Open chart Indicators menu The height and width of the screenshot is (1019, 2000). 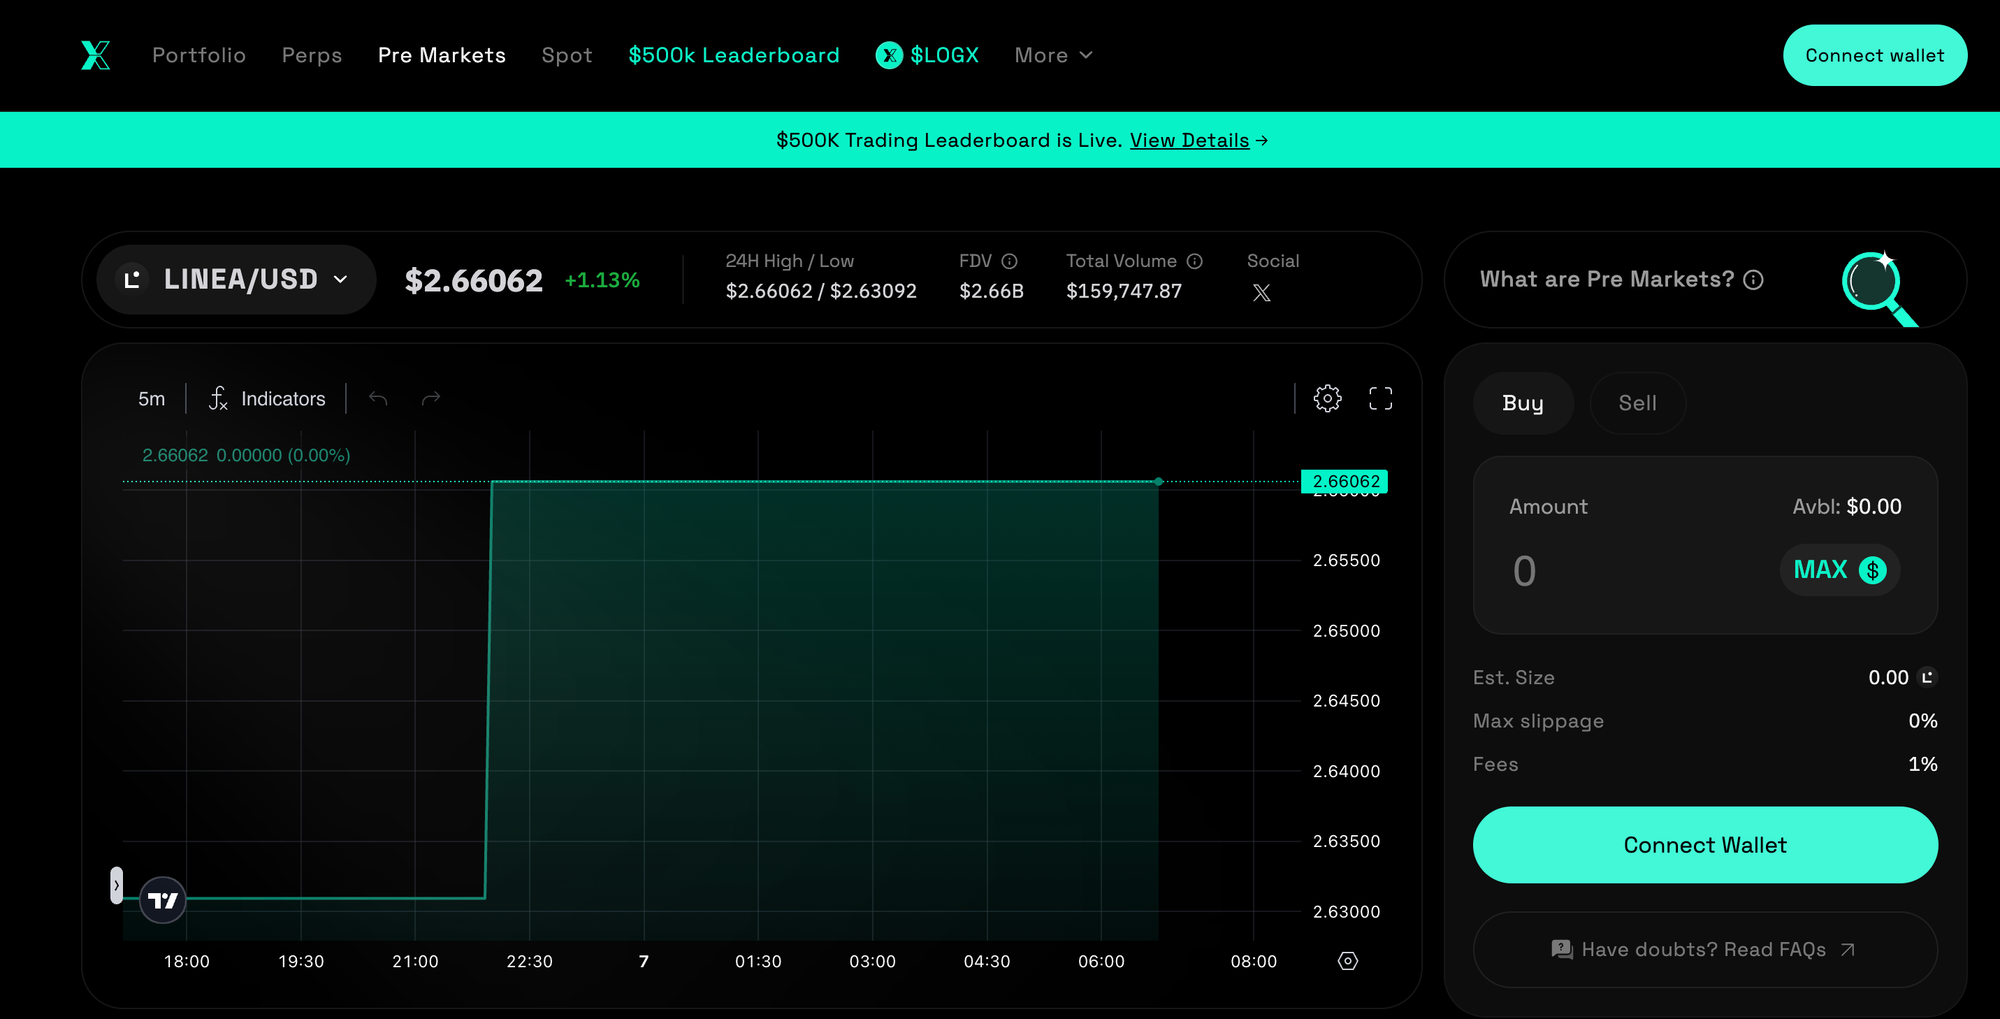[x=267, y=399]
